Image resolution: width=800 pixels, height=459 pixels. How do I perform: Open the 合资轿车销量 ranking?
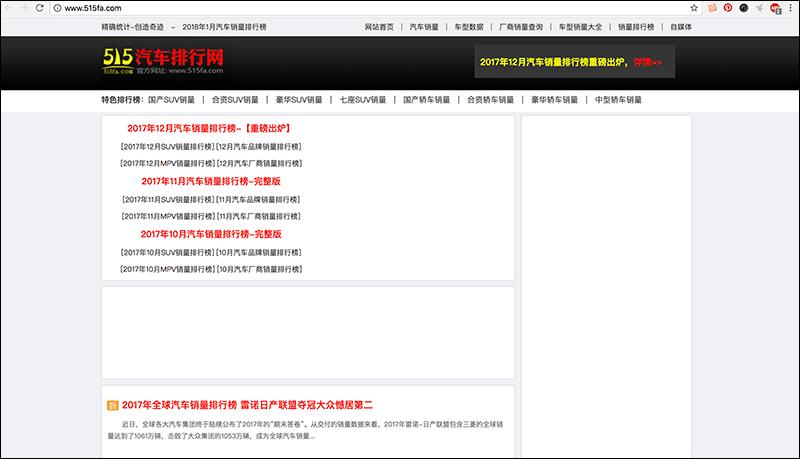[x=490, y=100]
